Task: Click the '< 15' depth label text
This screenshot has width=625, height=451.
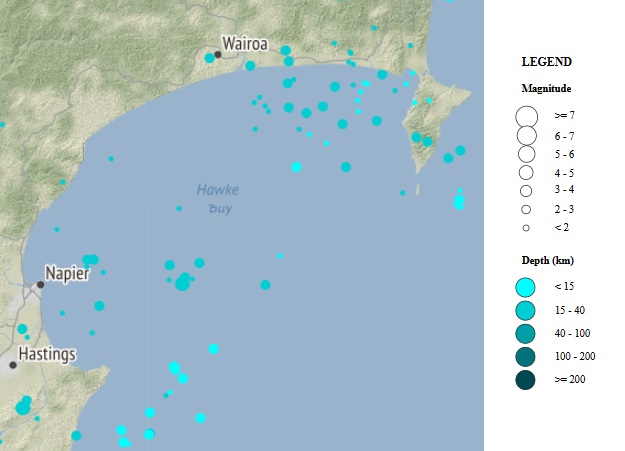Action: click(x=564, y=286)
